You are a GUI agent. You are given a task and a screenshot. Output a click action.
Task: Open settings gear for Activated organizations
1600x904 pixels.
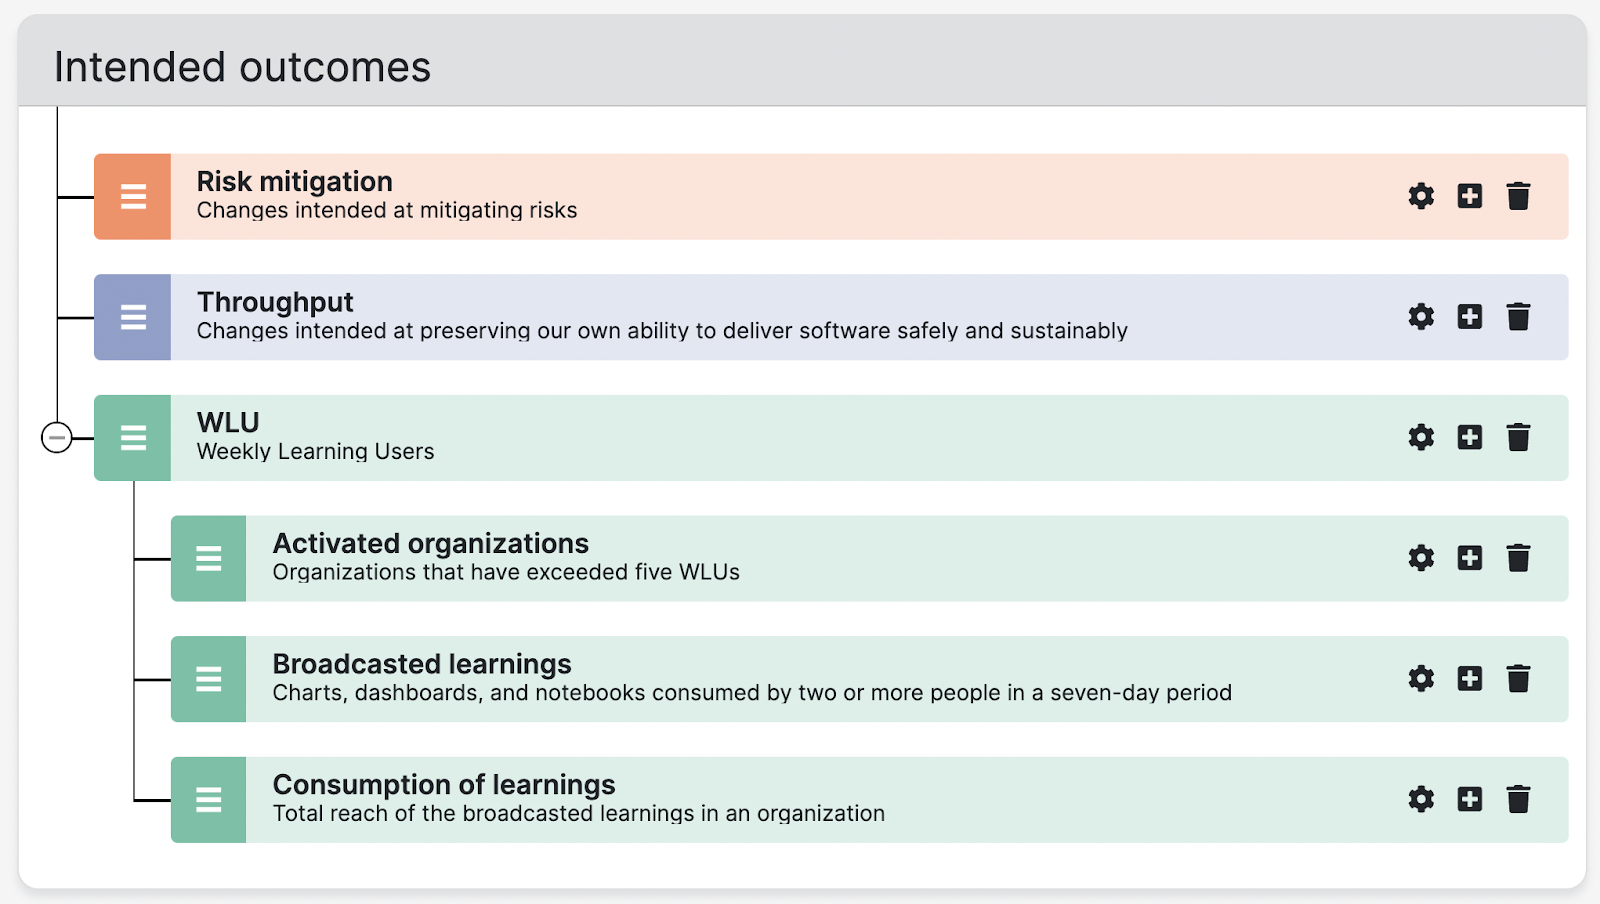click(1421, 558)
